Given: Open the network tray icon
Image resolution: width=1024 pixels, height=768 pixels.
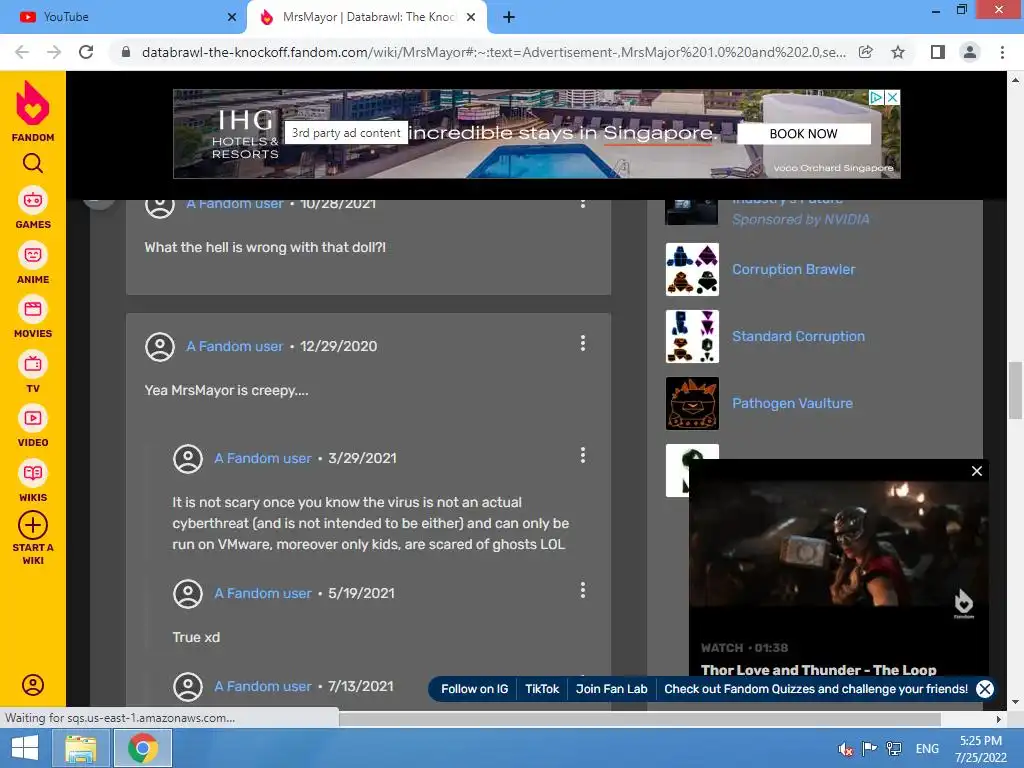Looking at the screenshot, I should coord(894,748).
